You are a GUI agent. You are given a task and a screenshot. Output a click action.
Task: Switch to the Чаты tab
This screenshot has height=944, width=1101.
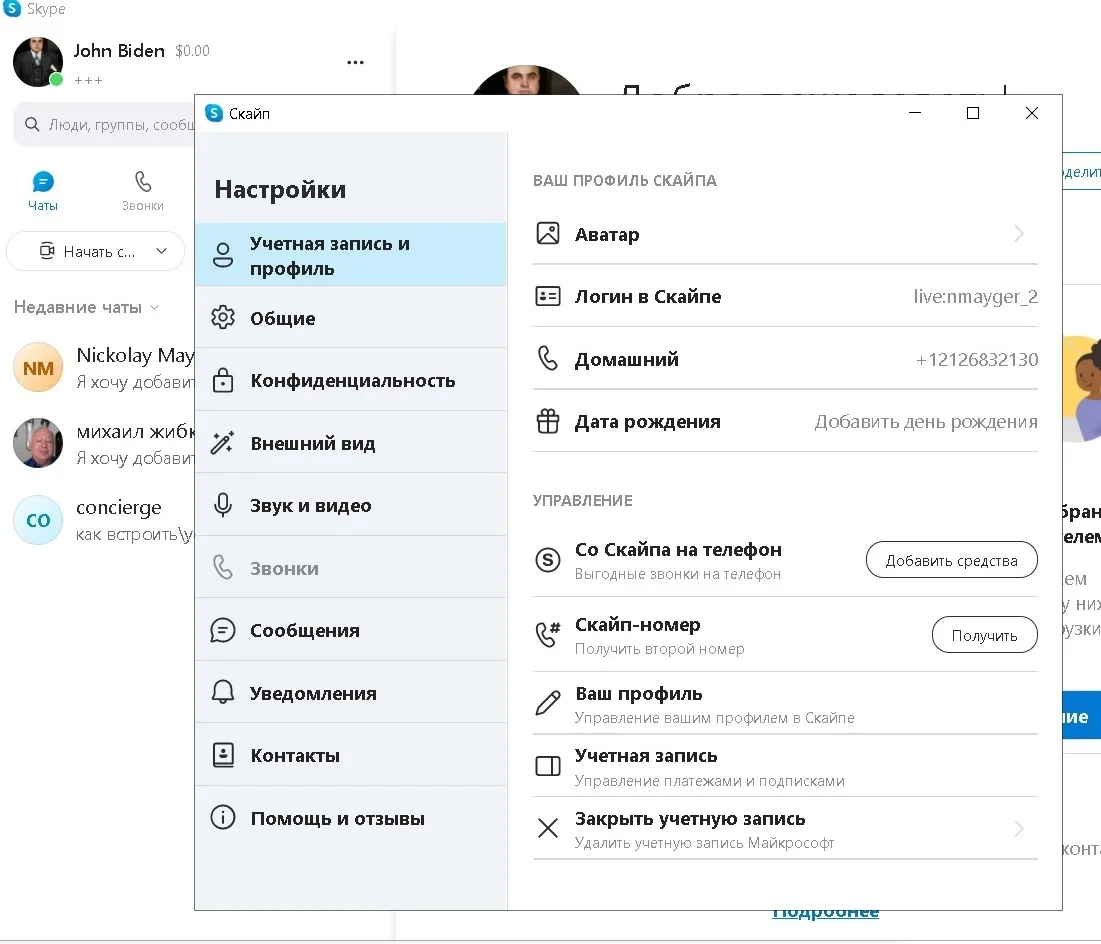tap(43, 191)
